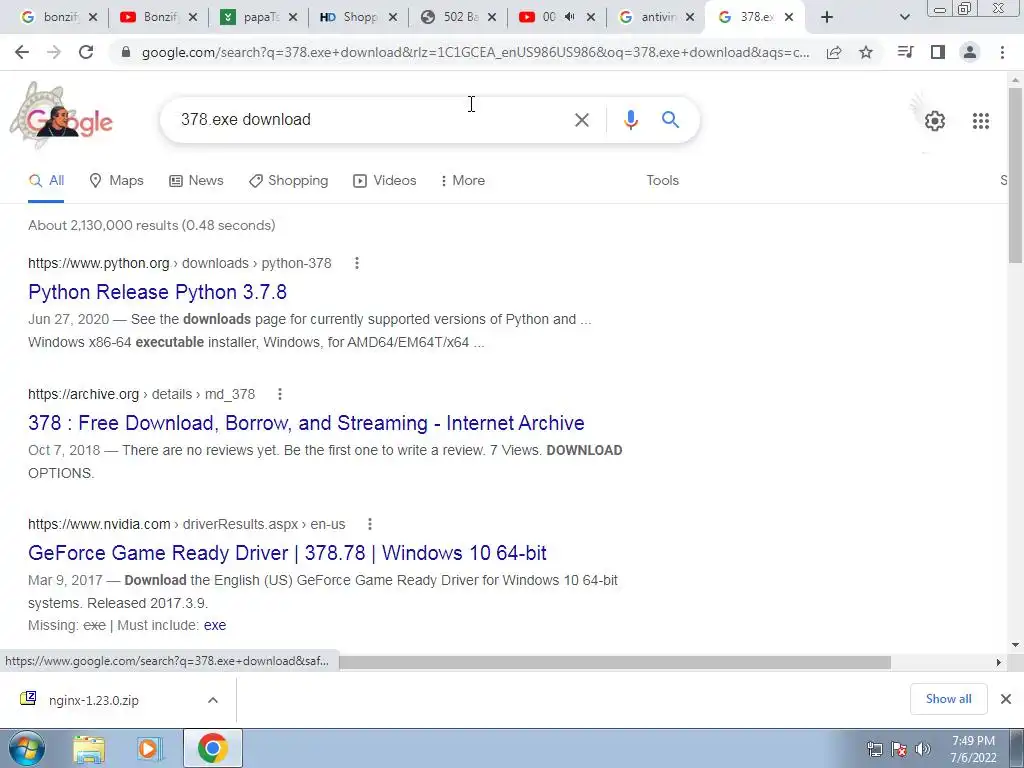This screenshot has width=1024, height=768.
Task: Click the 'exe' must include link
Action: 215,626
